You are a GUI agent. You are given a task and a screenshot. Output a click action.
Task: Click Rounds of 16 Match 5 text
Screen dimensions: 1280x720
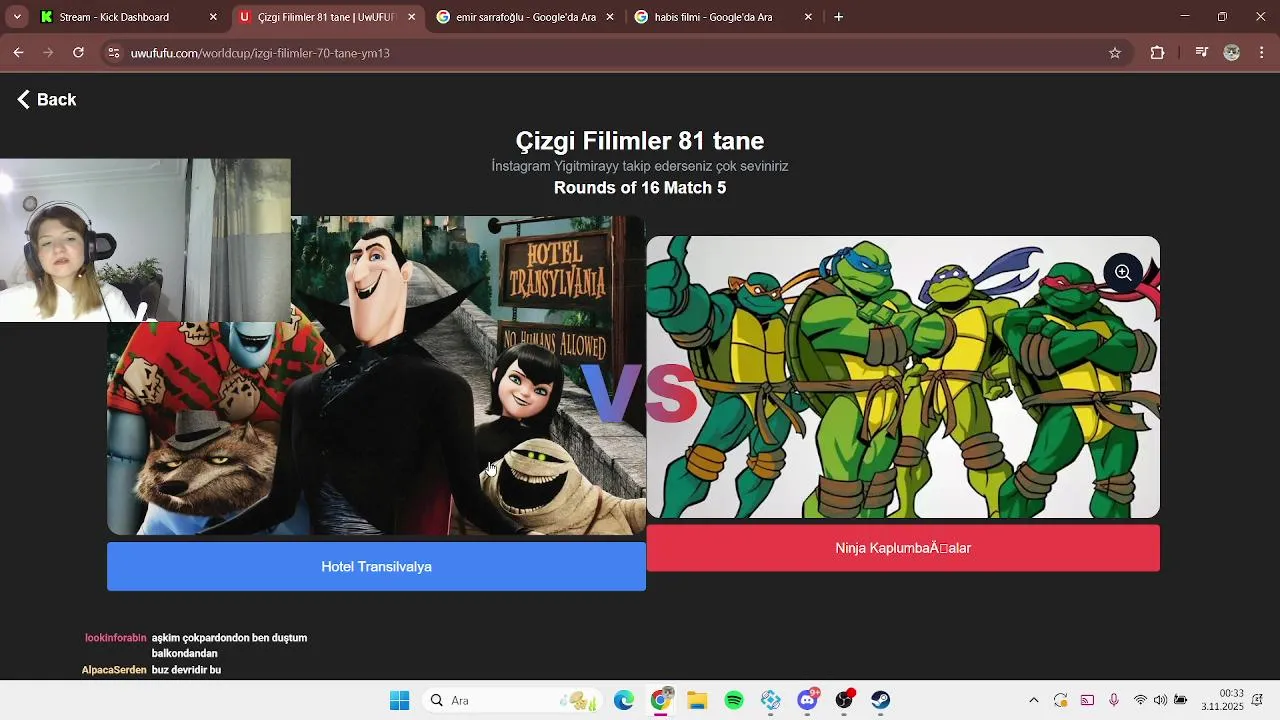[x=640, y=188]
